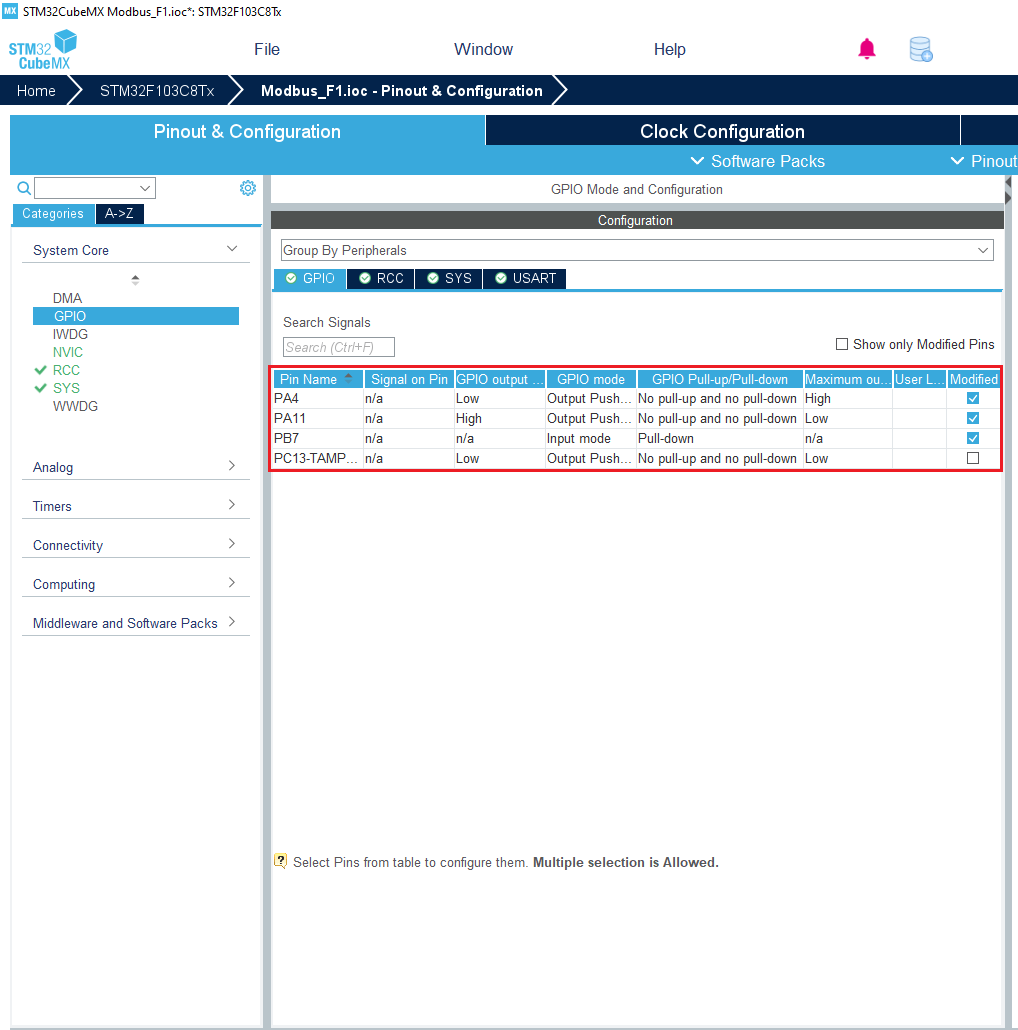Open the SYS configuration tab
The image size is (1018, 1030).
449,279
